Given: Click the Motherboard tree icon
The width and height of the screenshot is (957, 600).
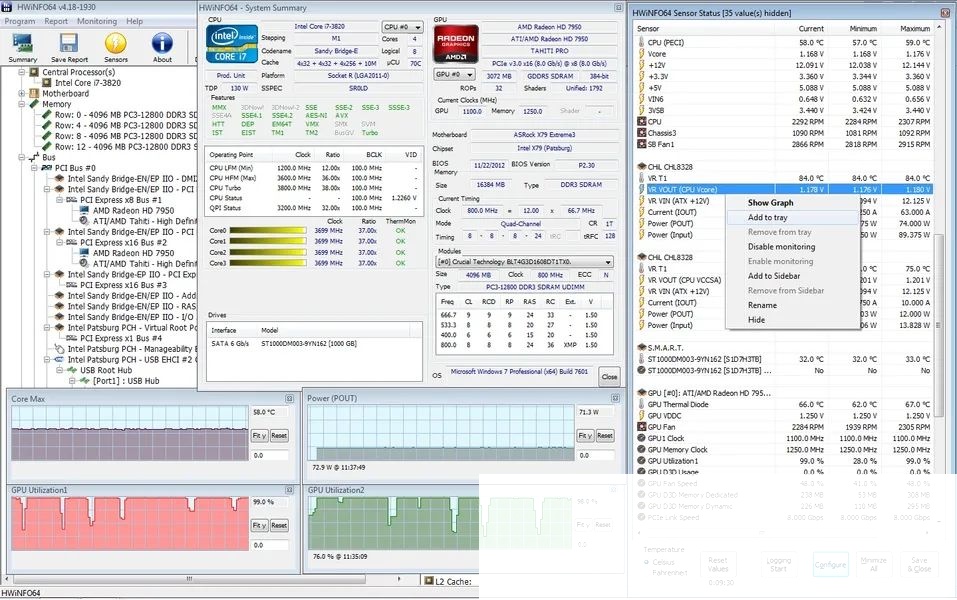Looking at the screenshot, I should pos(35,93).
